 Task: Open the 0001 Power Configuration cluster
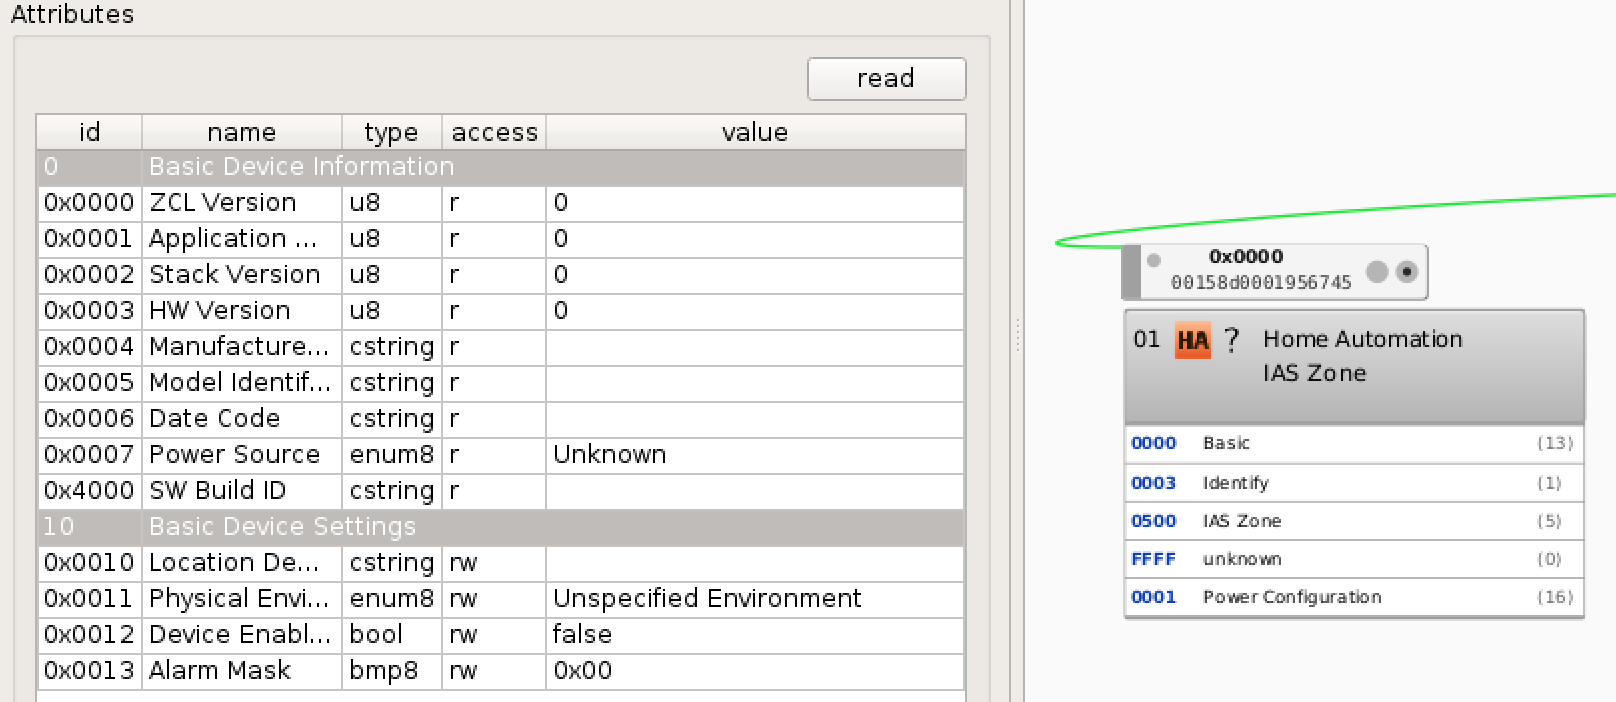[1354, 597]
